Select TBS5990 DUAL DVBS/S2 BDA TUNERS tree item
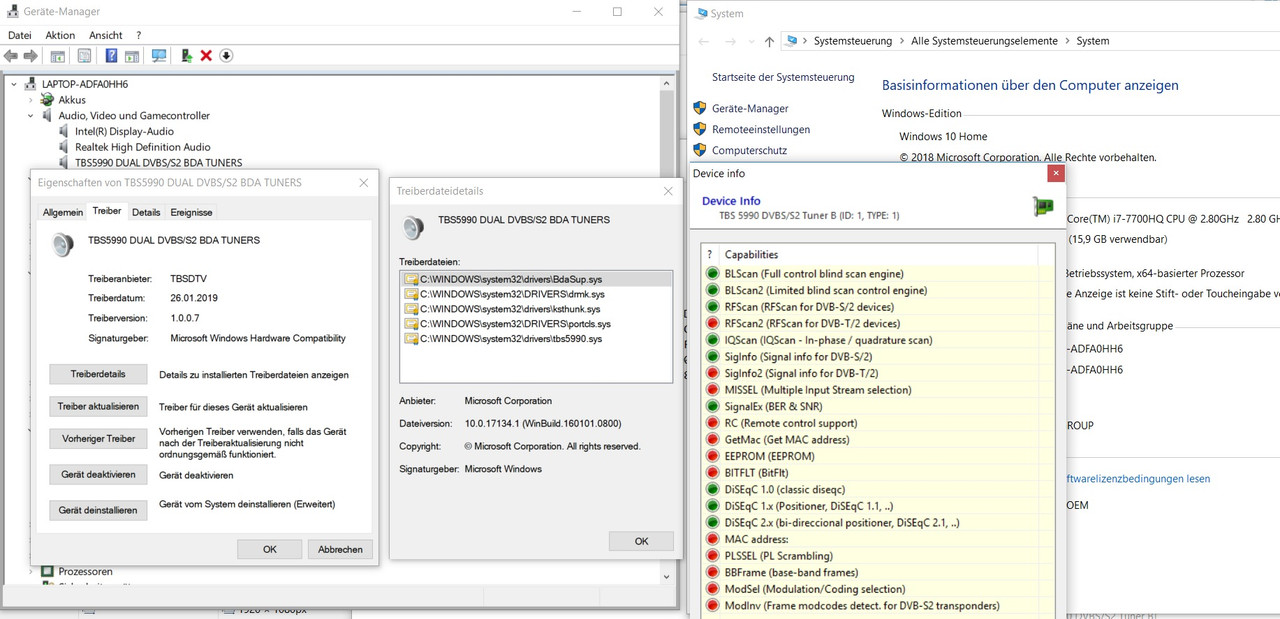The width and height of the screenshot is (1280, 619). [x=158, y=163]
